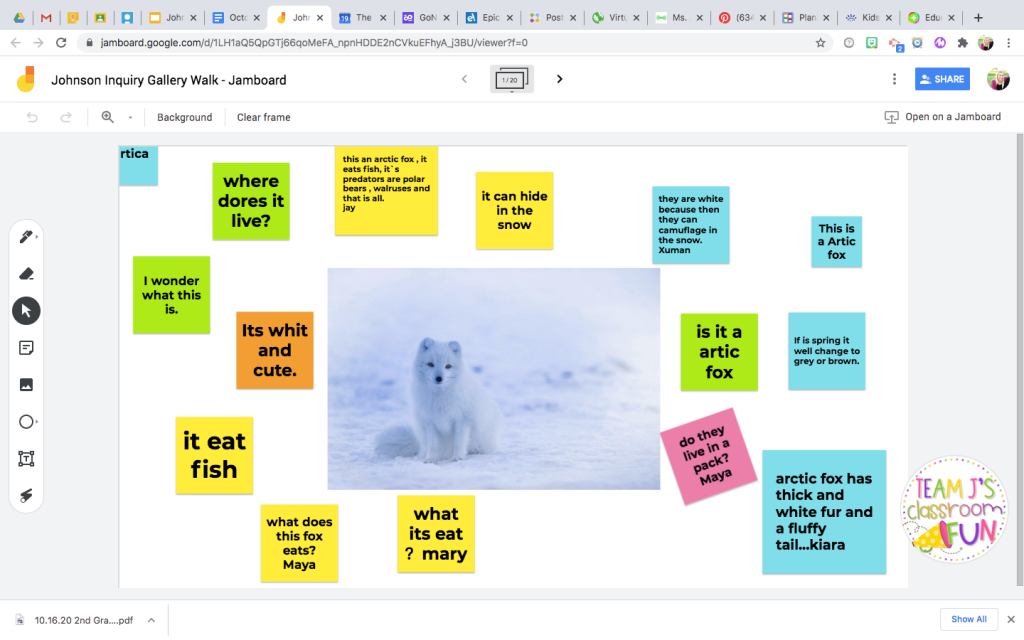Viewport: 1024px width, 640px height.
Task: Click Open on a Jamboard
Action: (942, 117)
